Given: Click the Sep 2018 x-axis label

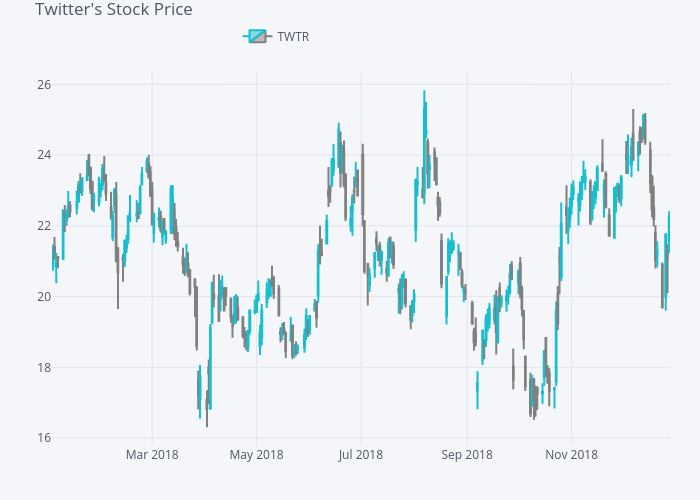Looking at the screenshot, I should tap(466, 455).
